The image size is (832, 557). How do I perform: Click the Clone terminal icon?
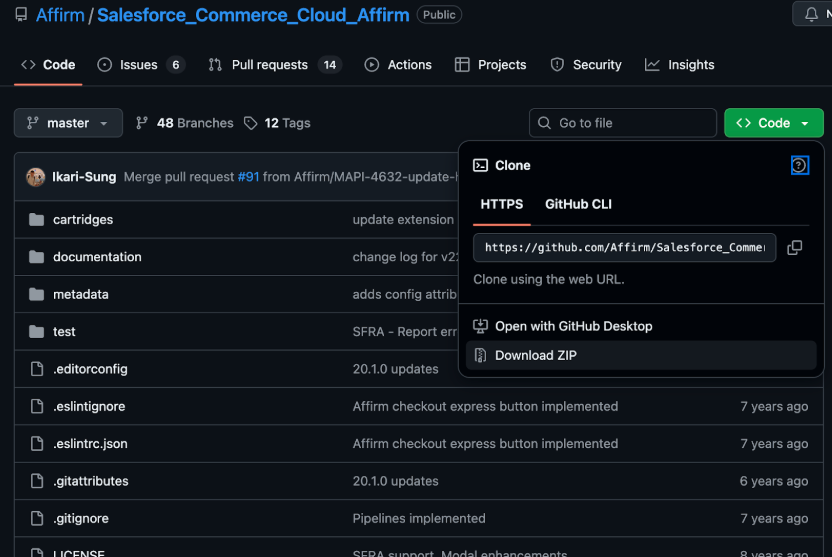tap(480, 166)
